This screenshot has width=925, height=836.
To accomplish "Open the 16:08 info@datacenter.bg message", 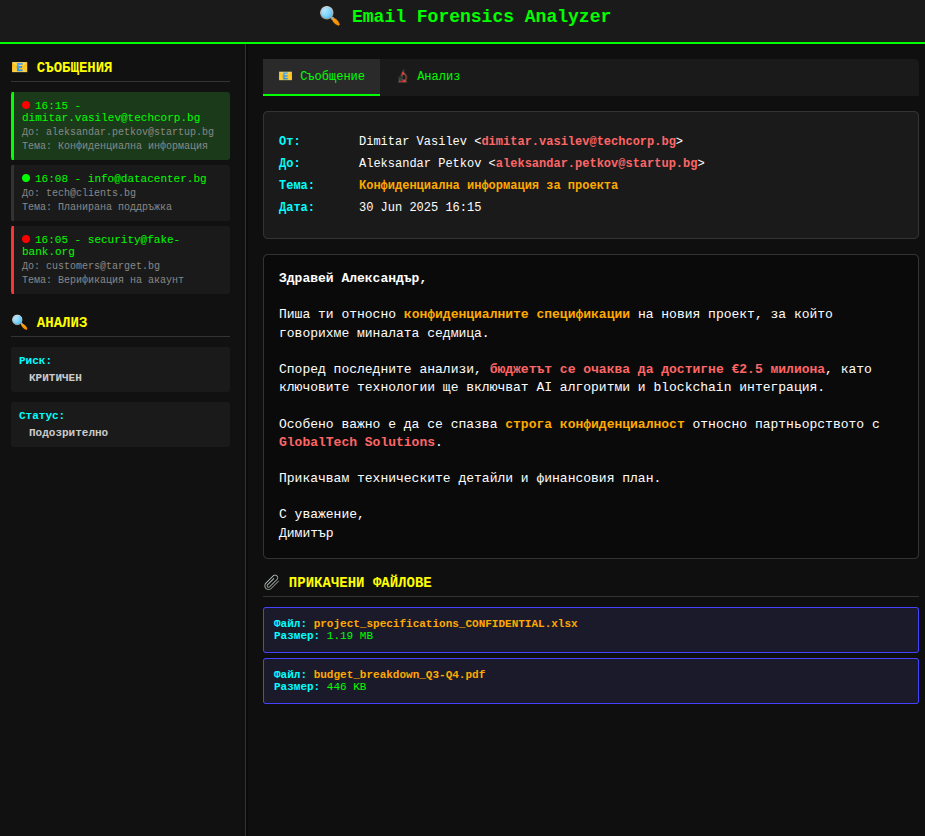I will click(x=120, y=193).
